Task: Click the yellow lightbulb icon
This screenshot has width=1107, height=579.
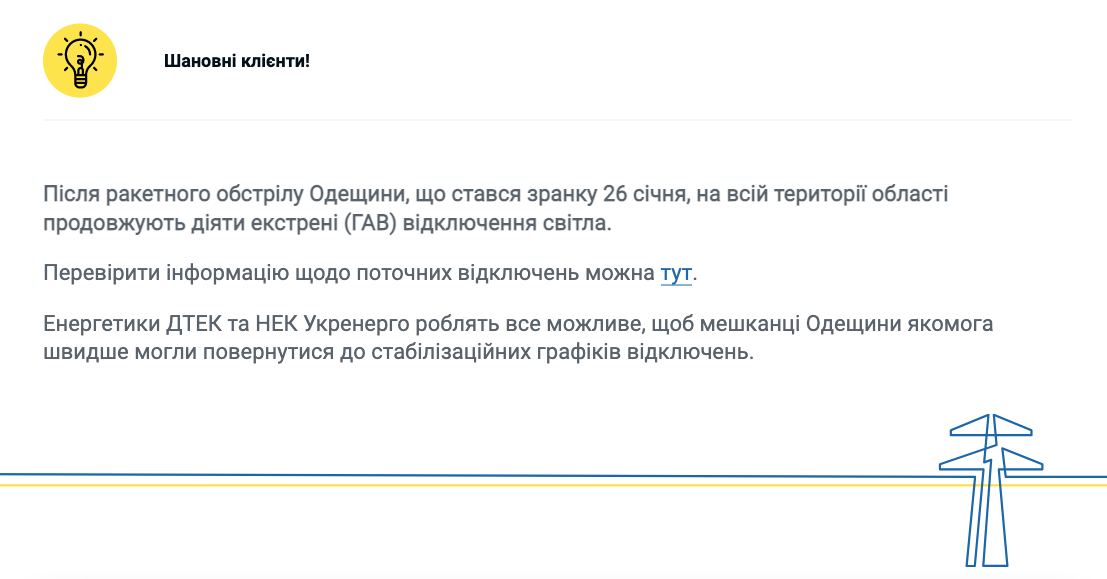Action: (80, 61)
